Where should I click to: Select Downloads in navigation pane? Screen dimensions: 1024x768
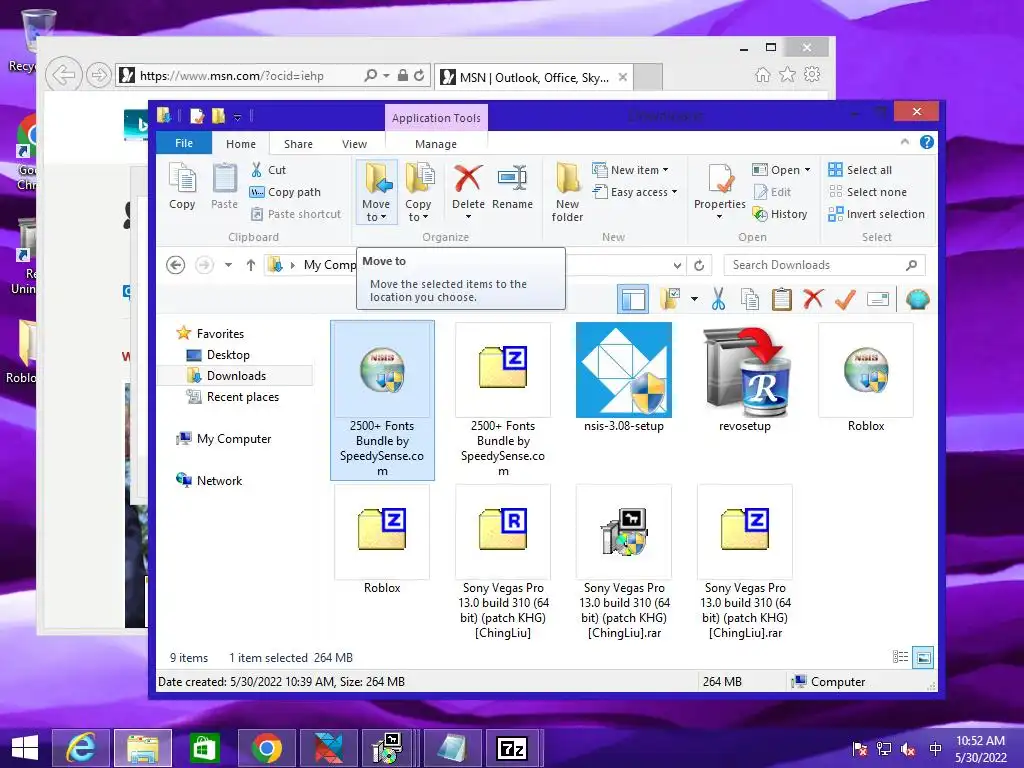[x=236, y=376]
